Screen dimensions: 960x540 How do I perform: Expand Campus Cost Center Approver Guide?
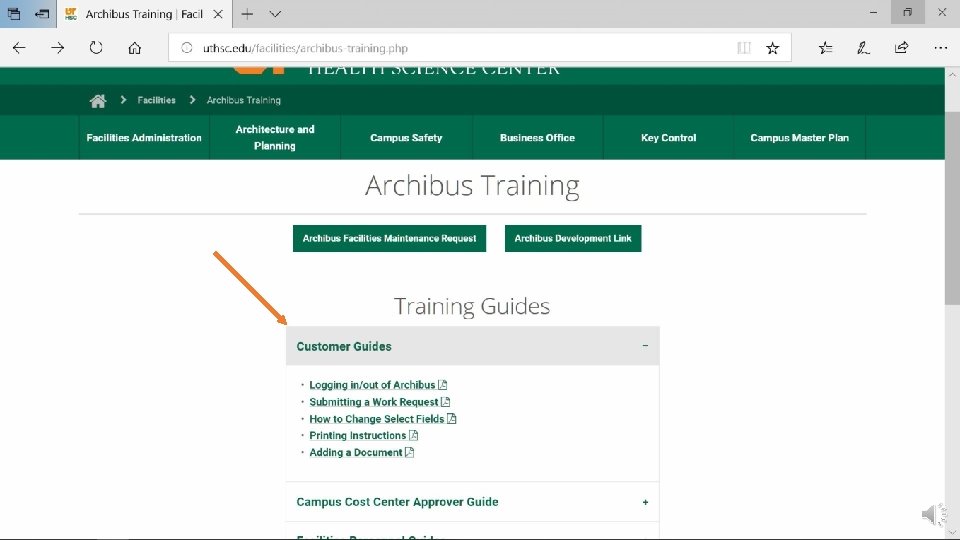pos(473,502)
